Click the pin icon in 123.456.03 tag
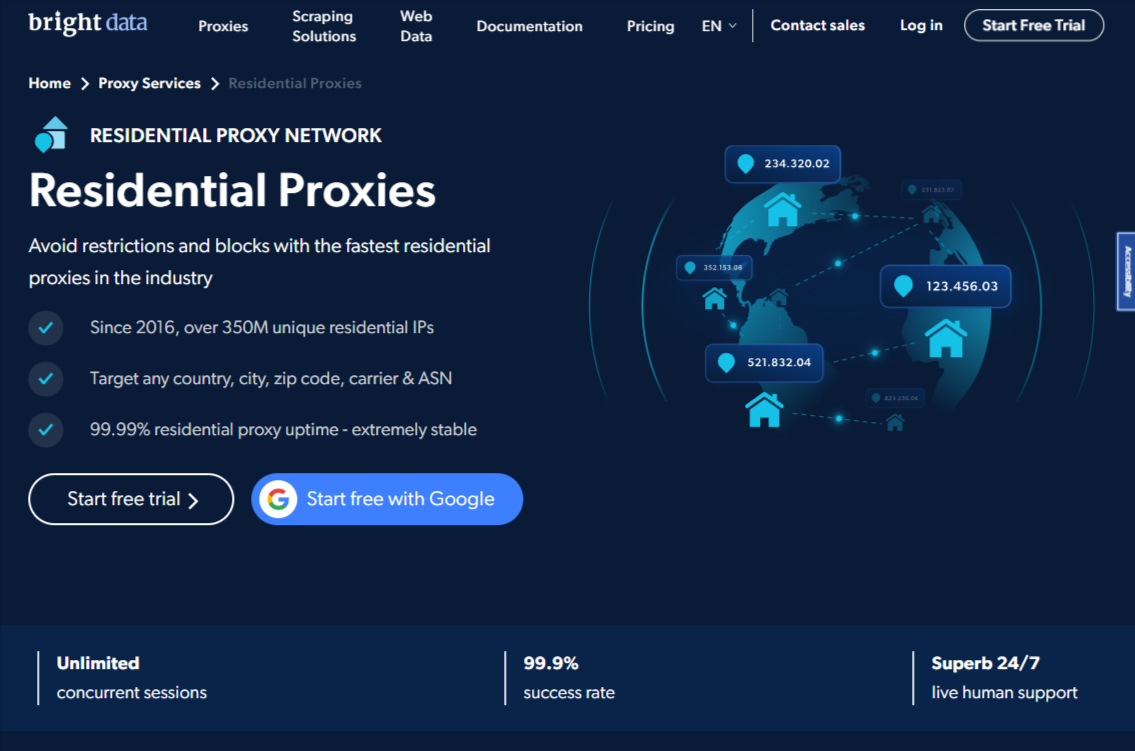This screenshot has height=751, width=1135. (903, 287)
